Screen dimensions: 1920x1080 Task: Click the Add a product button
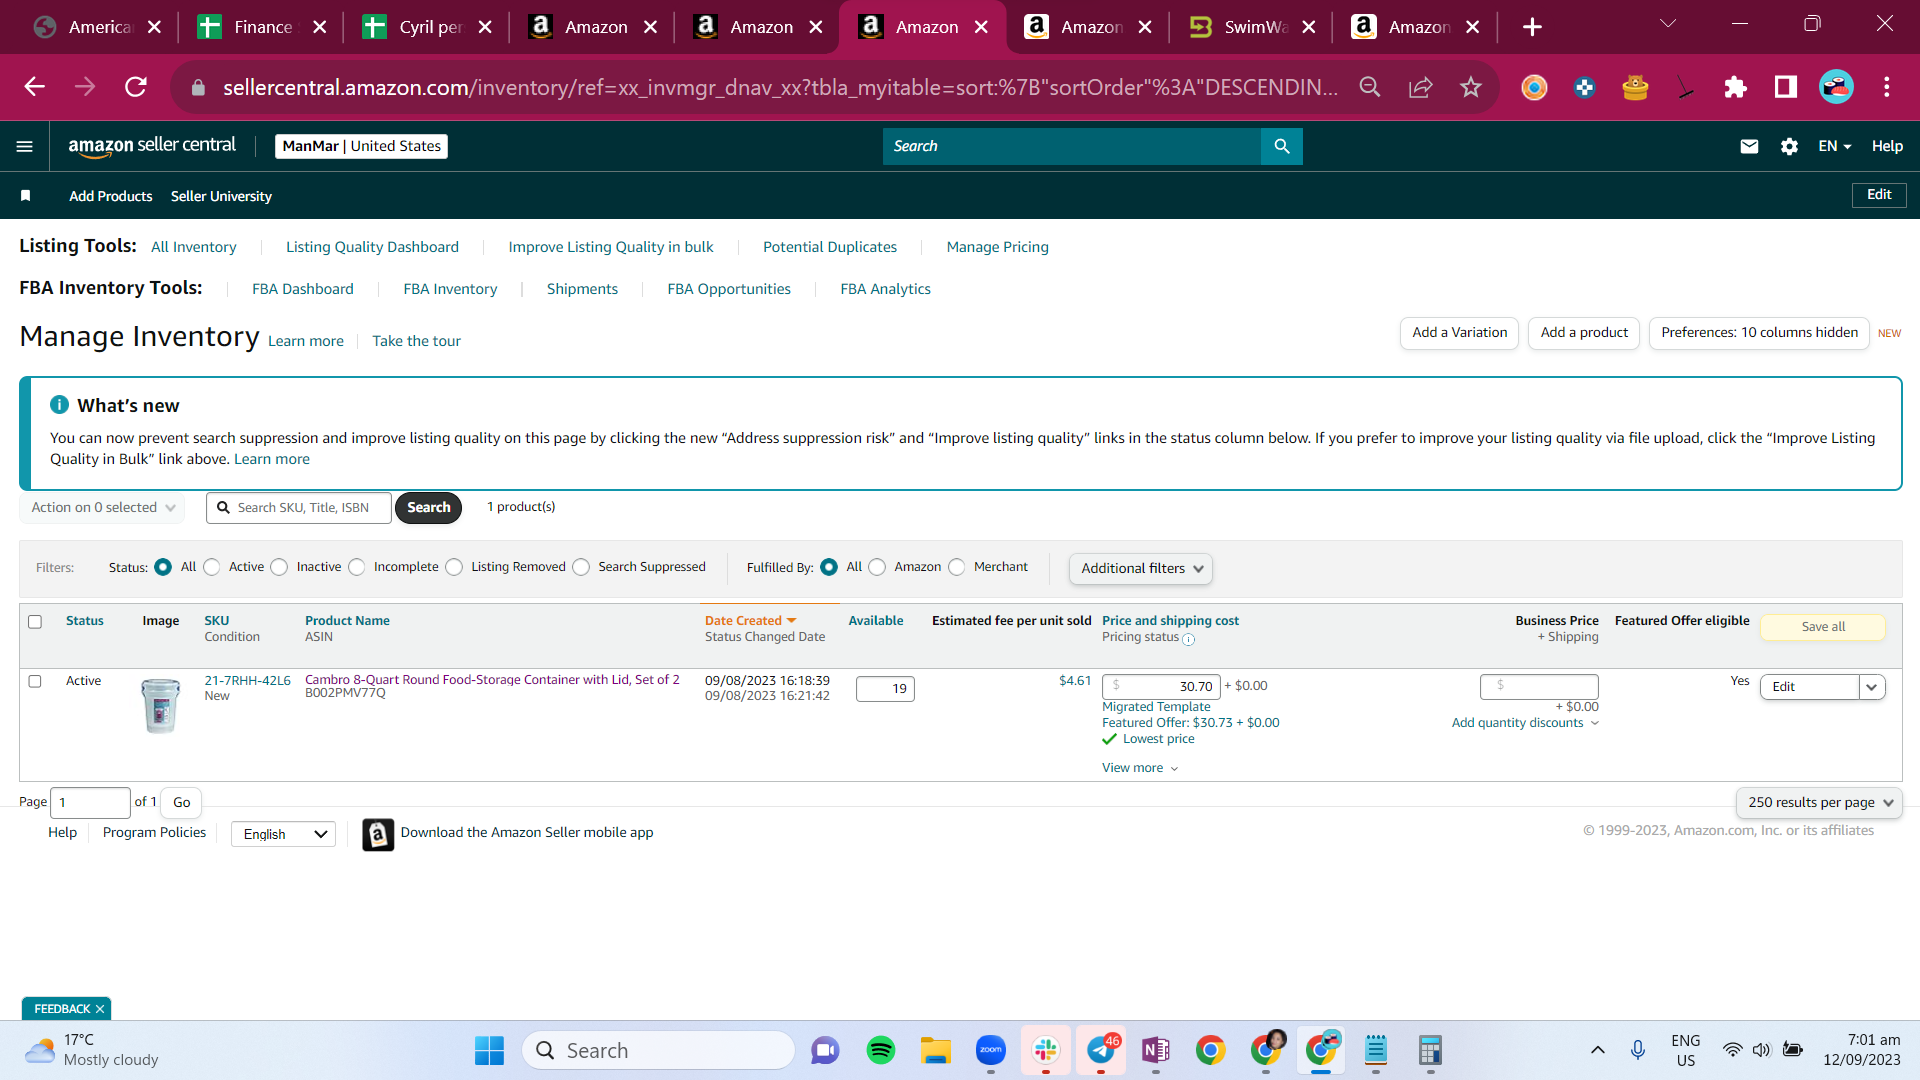click(1584, 333)
